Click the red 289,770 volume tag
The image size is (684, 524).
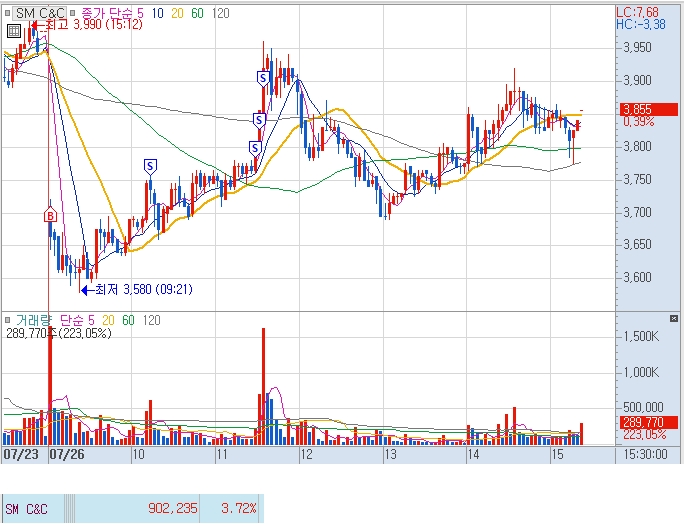tap(649, 422)
